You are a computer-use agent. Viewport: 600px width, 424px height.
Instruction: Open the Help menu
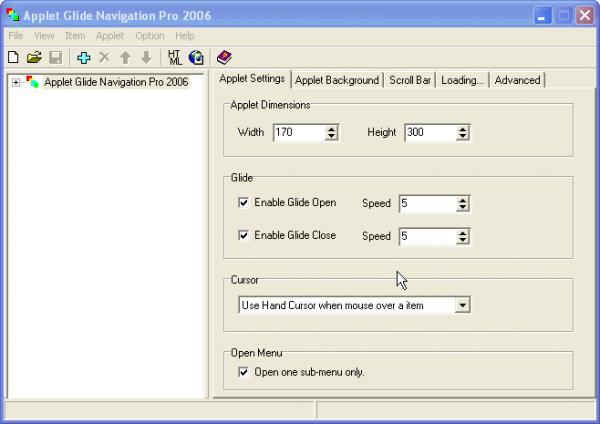[x=185, y=36]
